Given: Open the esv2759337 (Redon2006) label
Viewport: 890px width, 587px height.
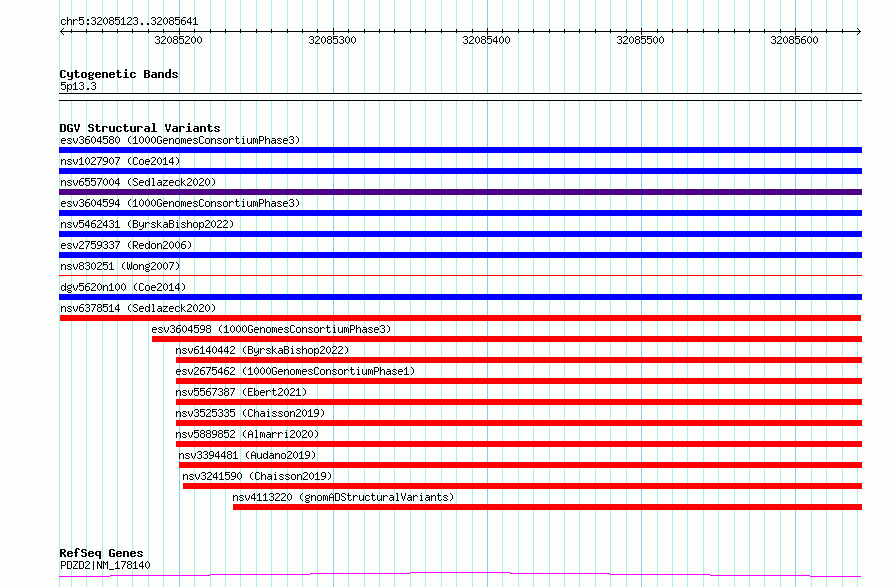Looking at the screenshot, I should tap(126, 245).
